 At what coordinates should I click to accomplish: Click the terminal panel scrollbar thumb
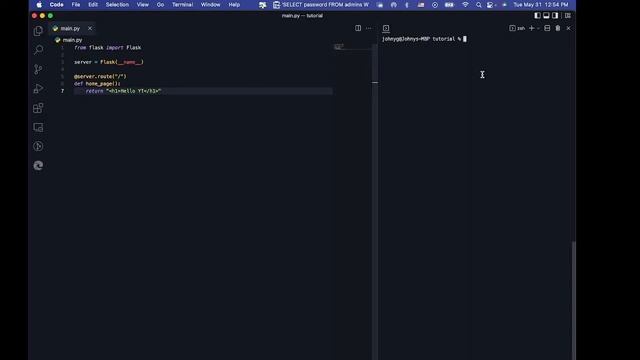pyautogui.click(x=573, y=300)
